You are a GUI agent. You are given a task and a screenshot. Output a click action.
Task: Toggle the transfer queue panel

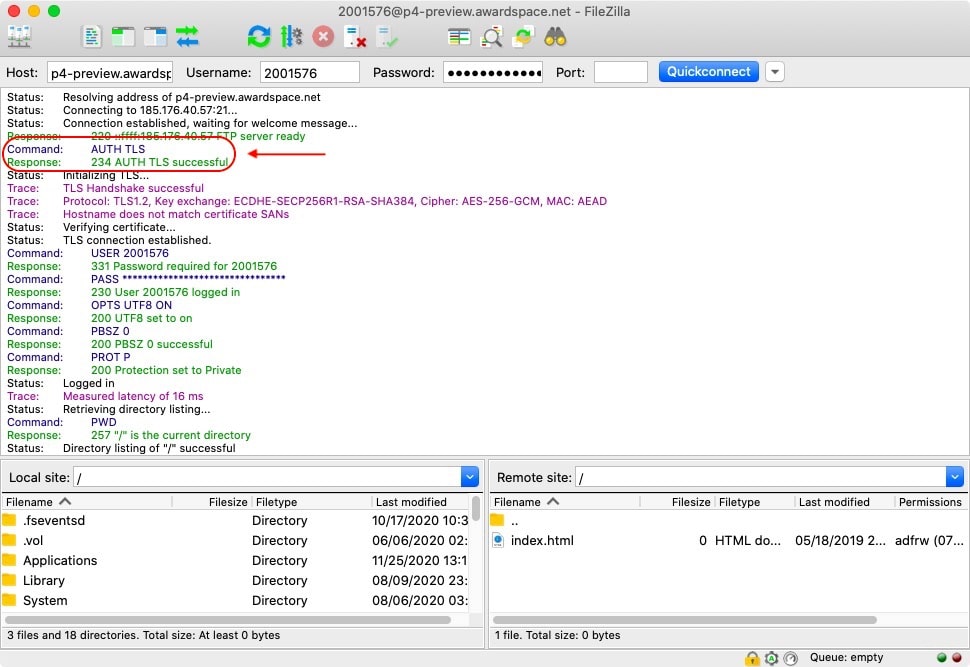(x=186, y=36)
